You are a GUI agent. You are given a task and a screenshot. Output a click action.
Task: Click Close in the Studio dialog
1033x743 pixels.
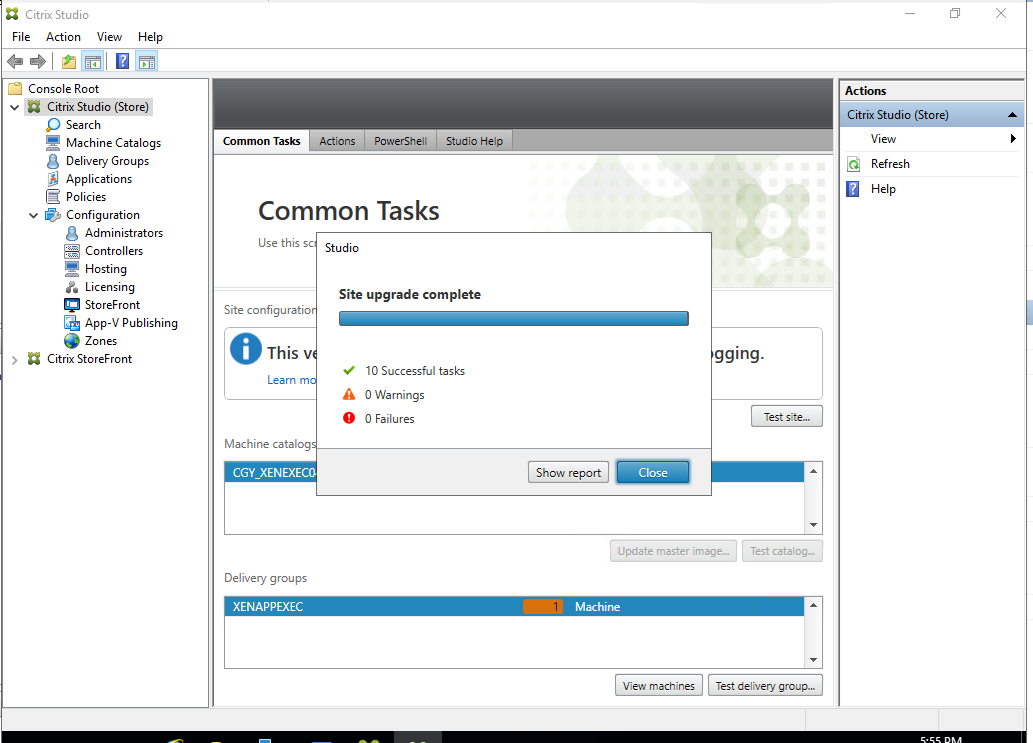coord(653,472)
